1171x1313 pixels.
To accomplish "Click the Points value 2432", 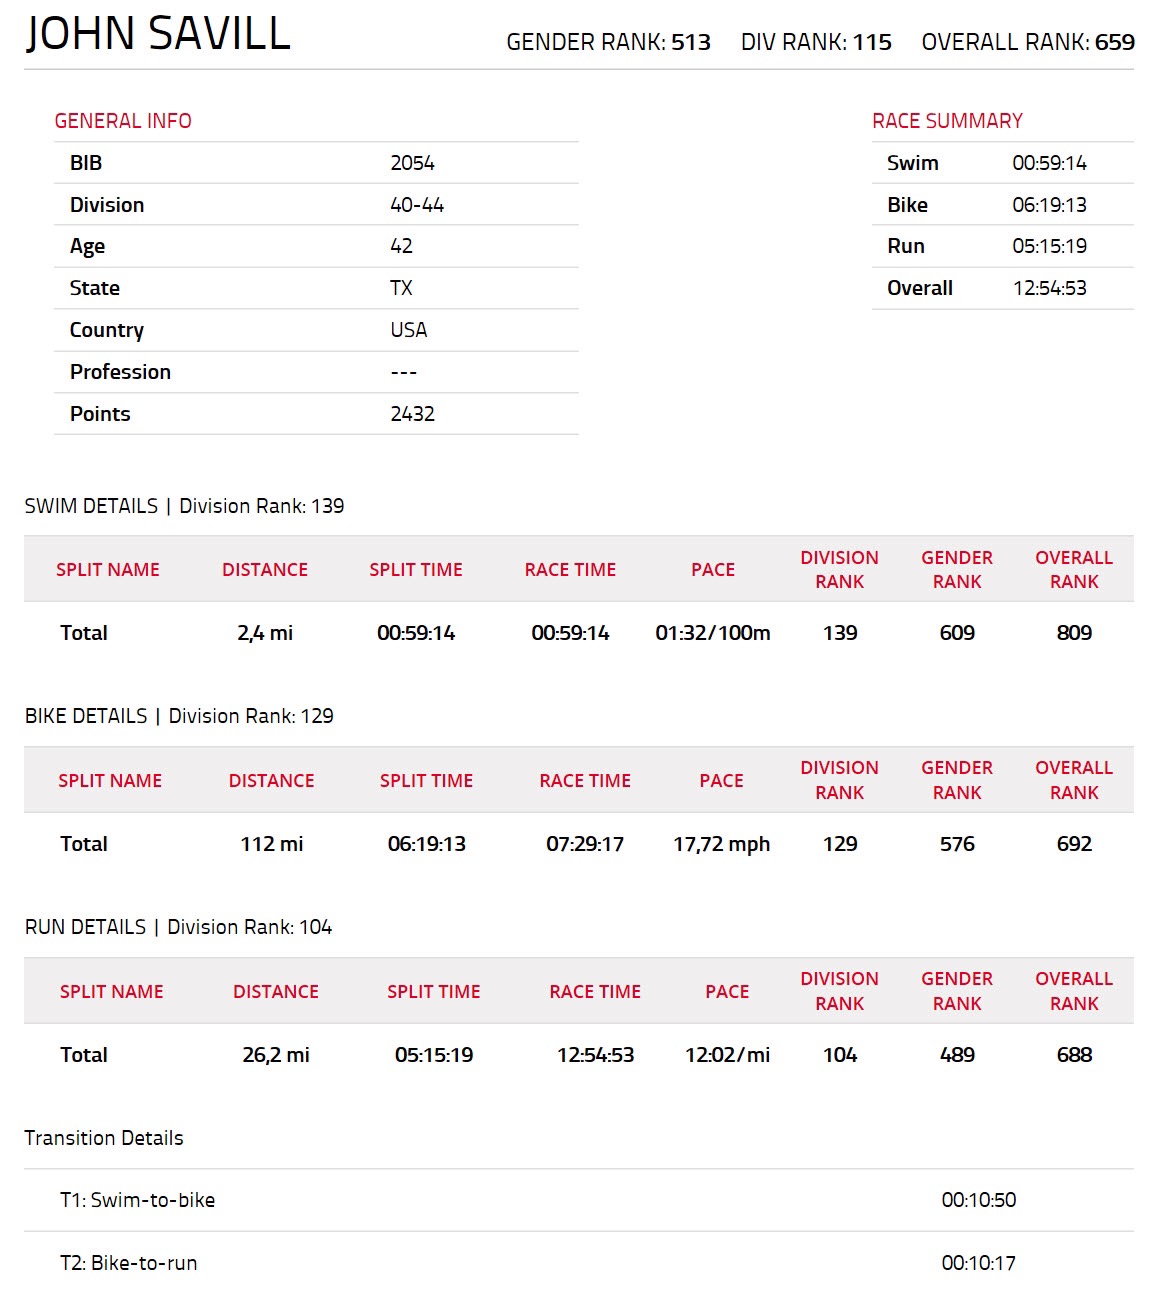I will coord(412,414).
